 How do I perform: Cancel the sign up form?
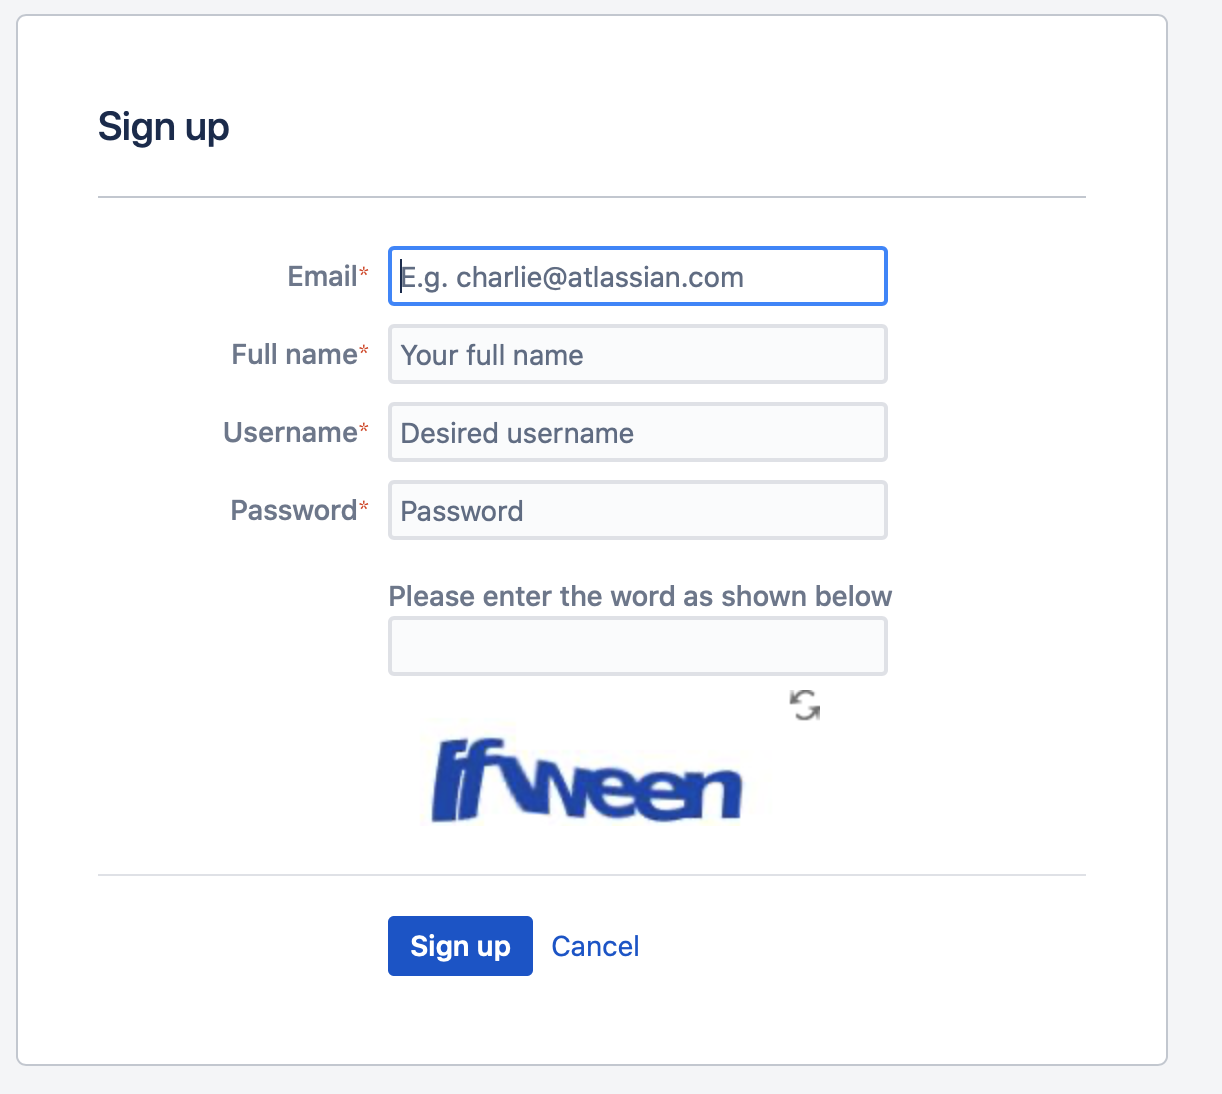(595, 946)
